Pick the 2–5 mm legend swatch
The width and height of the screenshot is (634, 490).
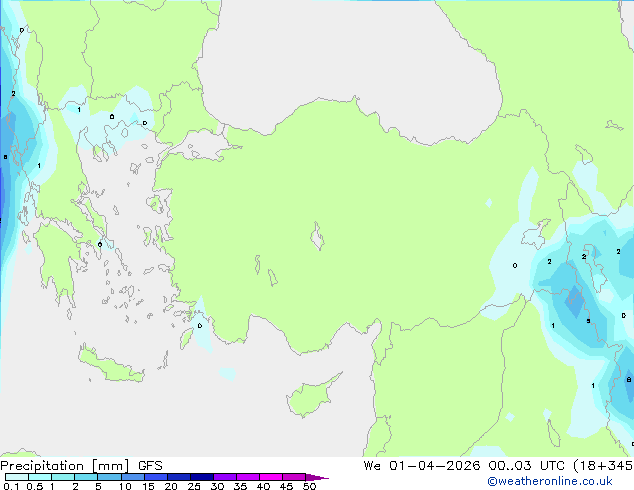[x=86, y=477]
